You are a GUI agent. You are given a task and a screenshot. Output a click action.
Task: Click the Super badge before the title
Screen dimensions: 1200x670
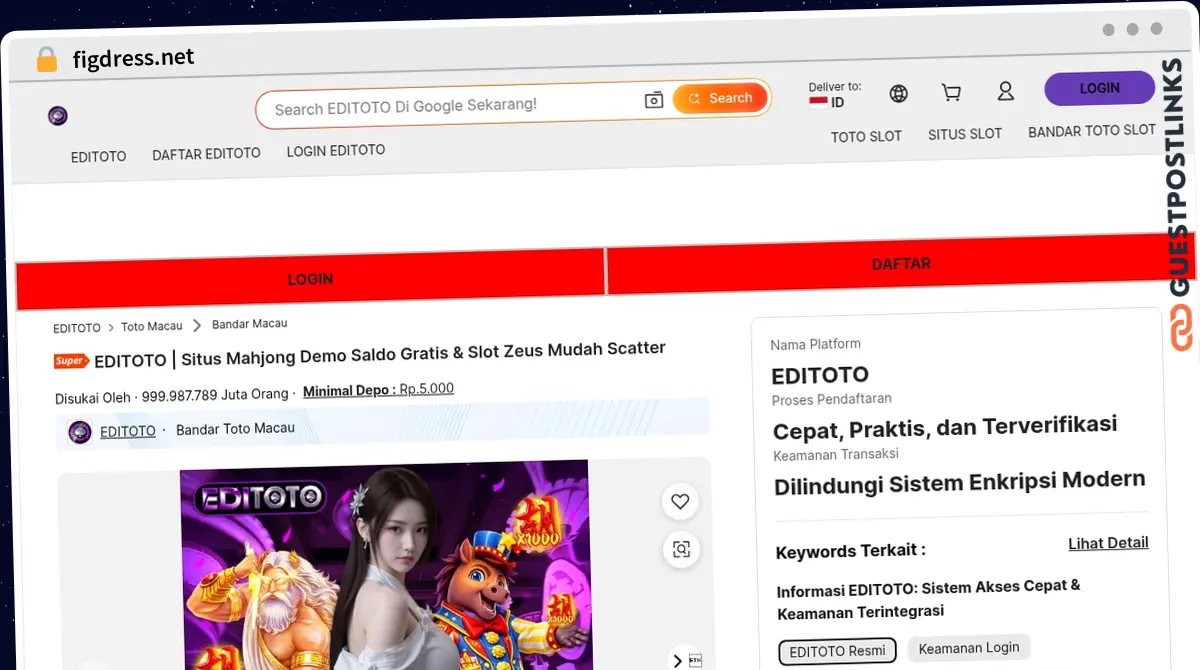(x=71, y=361)
